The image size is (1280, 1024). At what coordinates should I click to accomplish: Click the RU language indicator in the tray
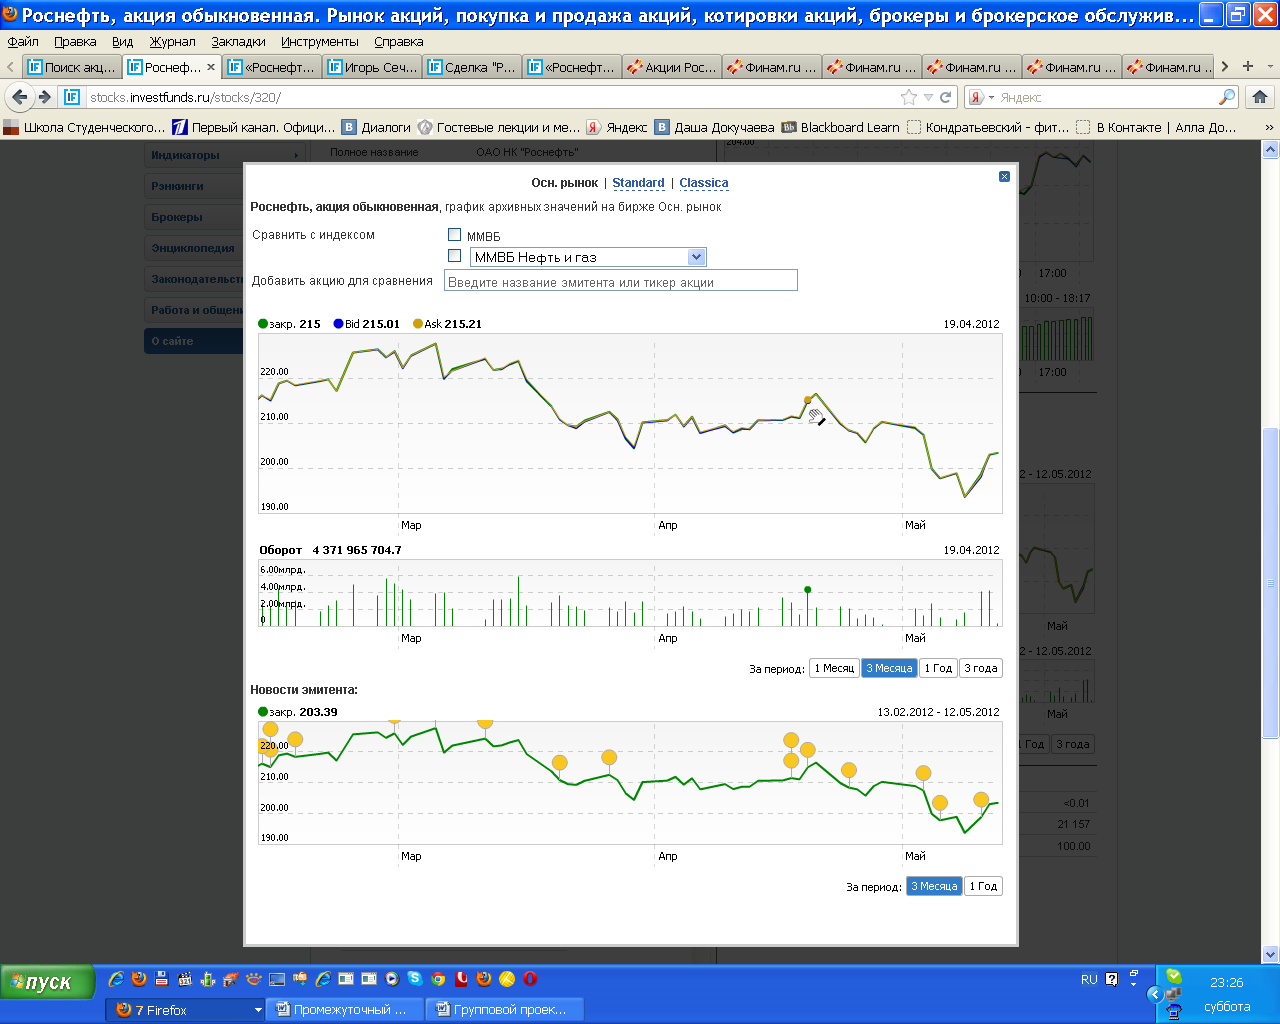1089,980
